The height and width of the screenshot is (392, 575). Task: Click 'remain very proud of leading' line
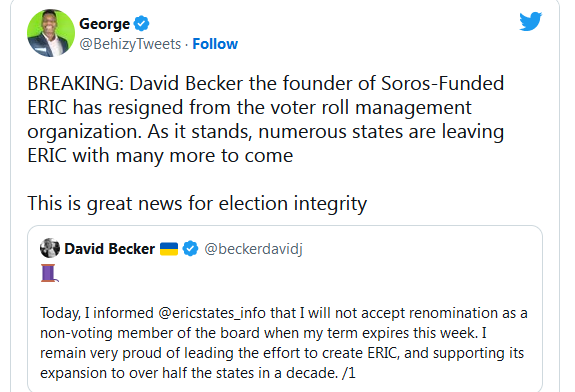click(282, 353)
